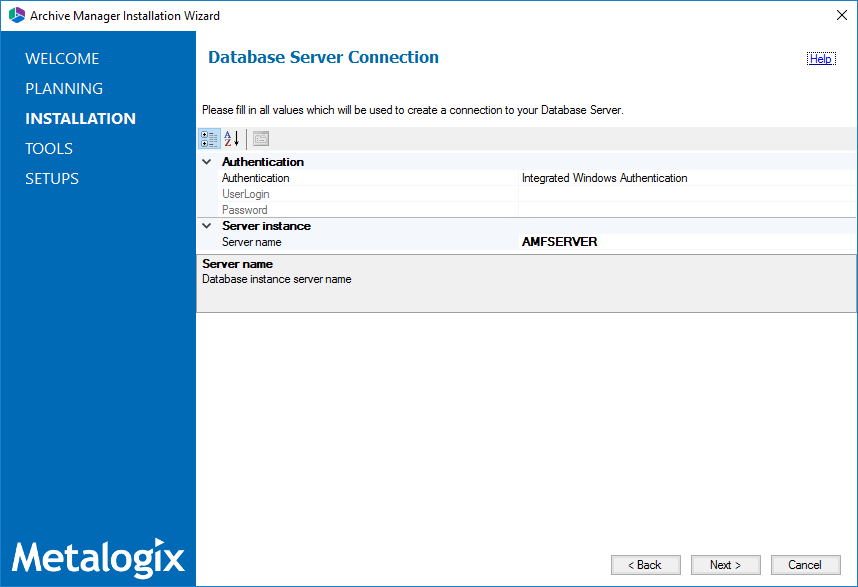The width and height of the screenshot is (858, 587).
Task: Select INSTALLATION in the sidebar
Action: pyautogui.click(x=80, y=119)
